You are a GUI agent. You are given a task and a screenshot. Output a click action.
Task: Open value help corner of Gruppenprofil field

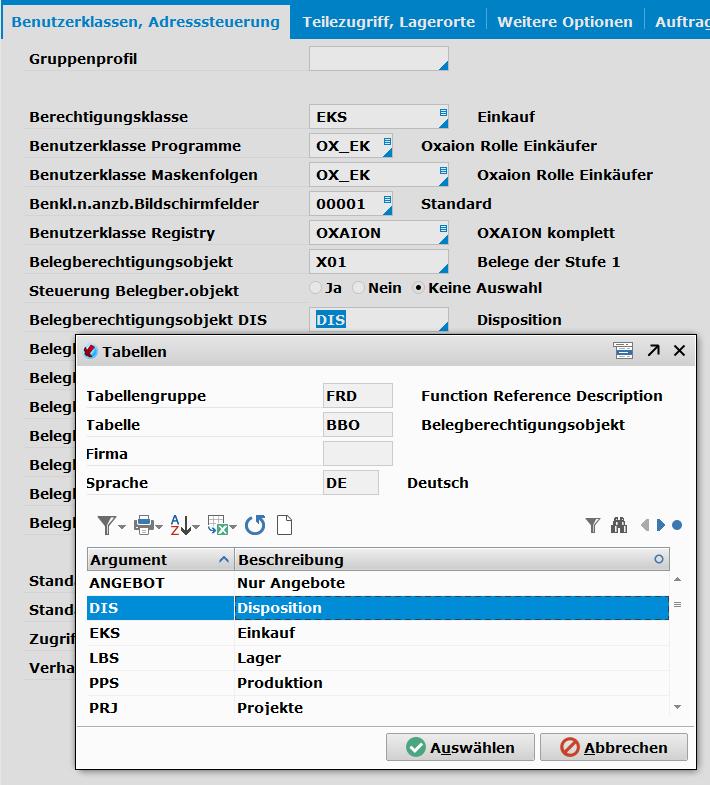pos(443,66)
